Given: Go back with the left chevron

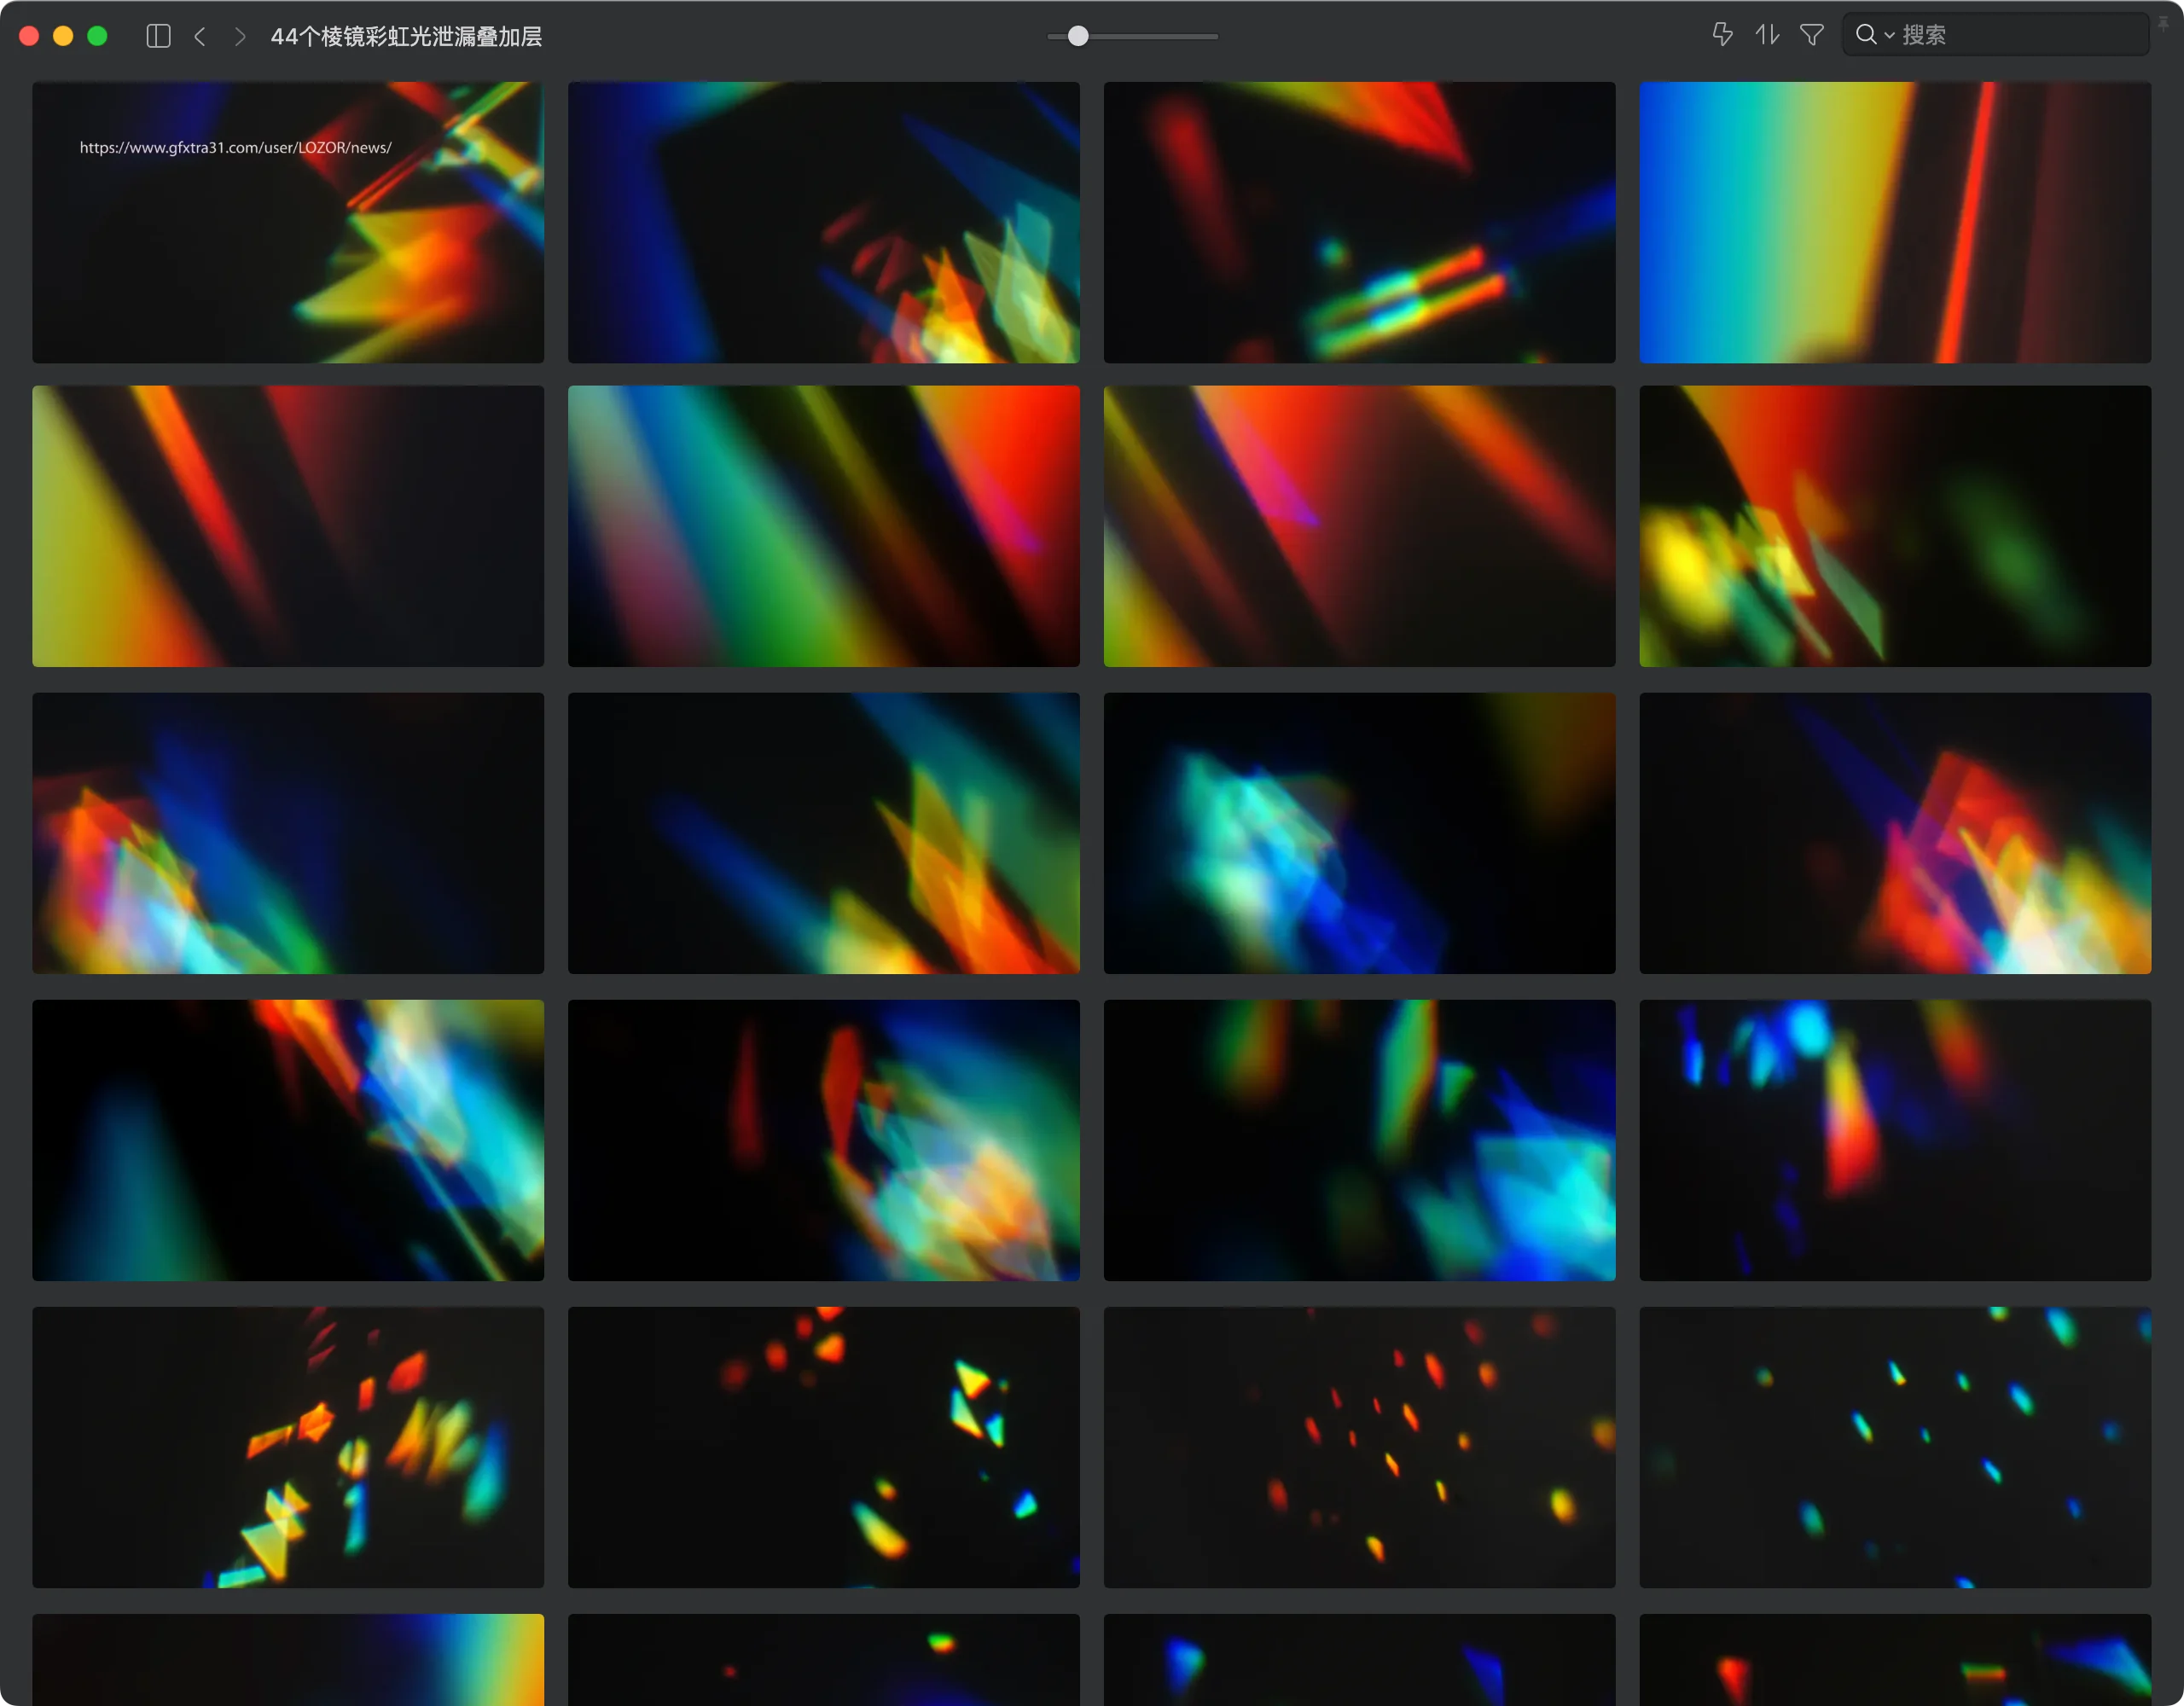Looking at the screenshot, I should click(x=200, y=36).
